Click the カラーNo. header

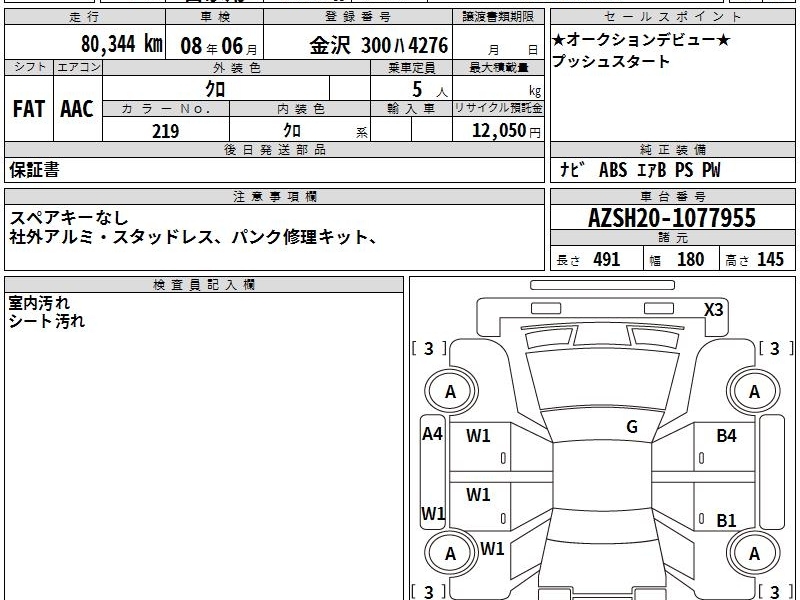(x=166, y=109)
